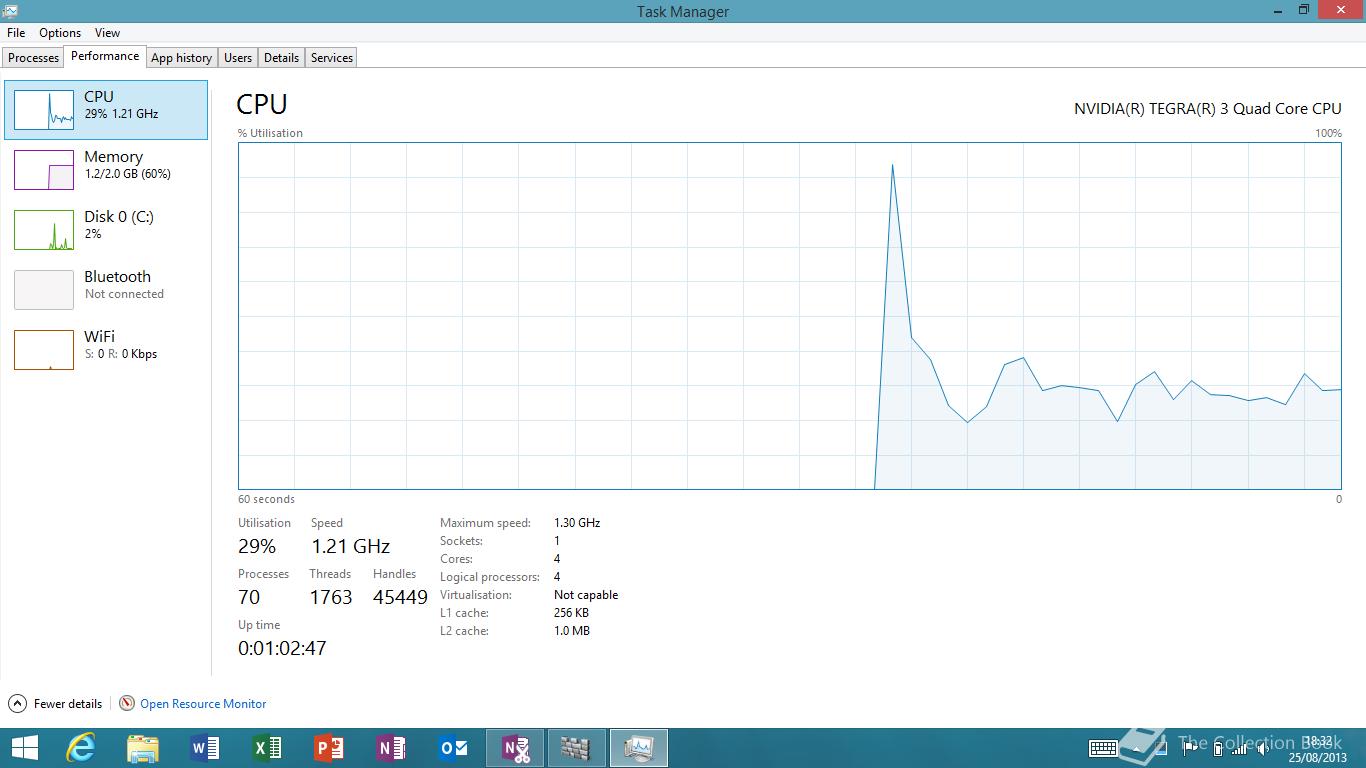The height and width of the screenshot is (768, 1366).
Task: Click the threads count 1763
Action: (x=331, y=597)
